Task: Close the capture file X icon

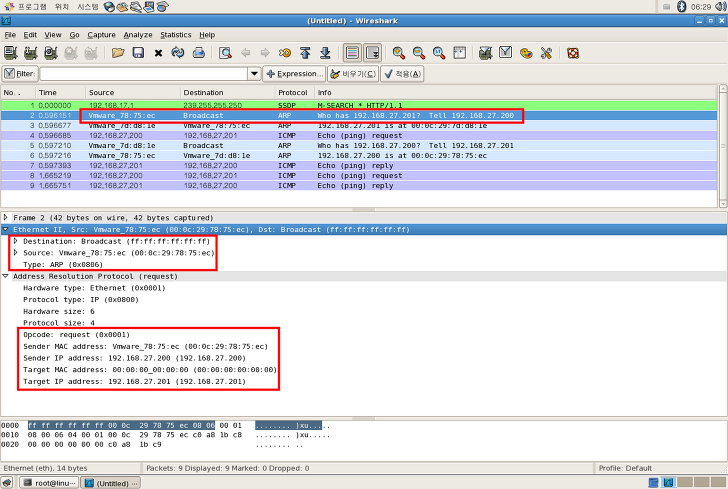Action: click(158, 53)
